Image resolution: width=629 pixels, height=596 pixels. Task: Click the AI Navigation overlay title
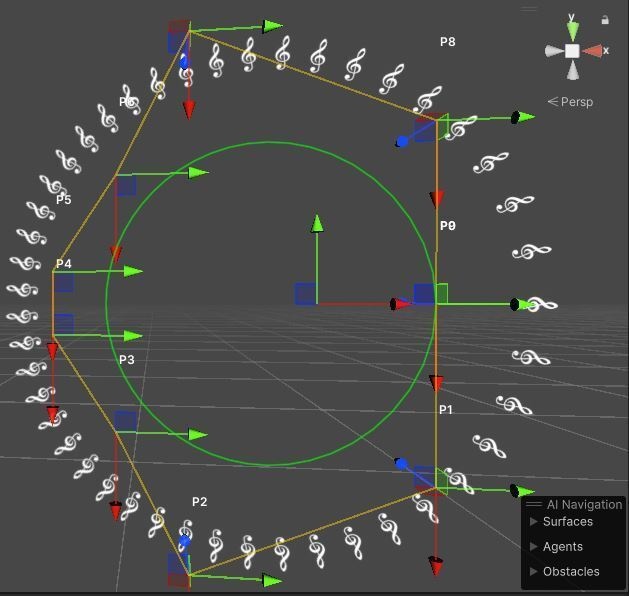(584, 504)
